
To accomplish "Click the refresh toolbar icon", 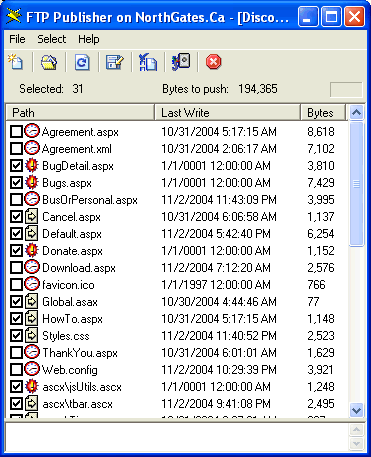I will [82, 62].
